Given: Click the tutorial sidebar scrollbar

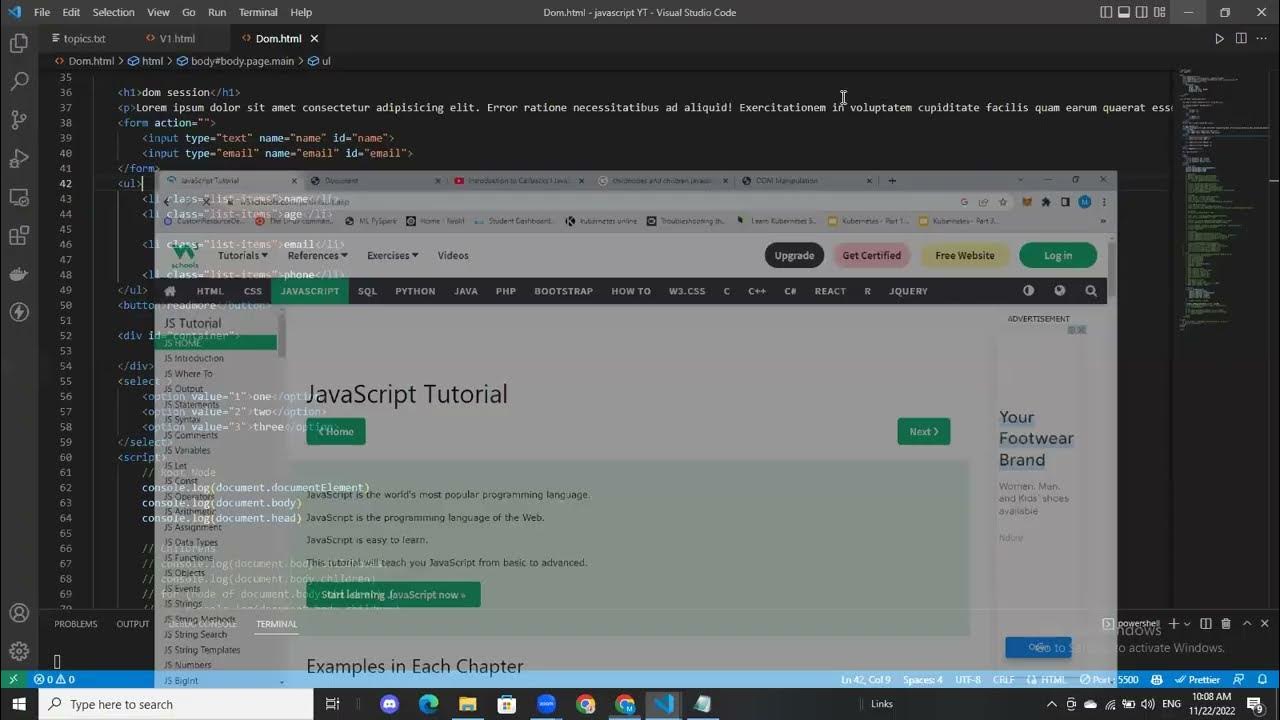Looking at the screenshot, I should click(282, 335).
